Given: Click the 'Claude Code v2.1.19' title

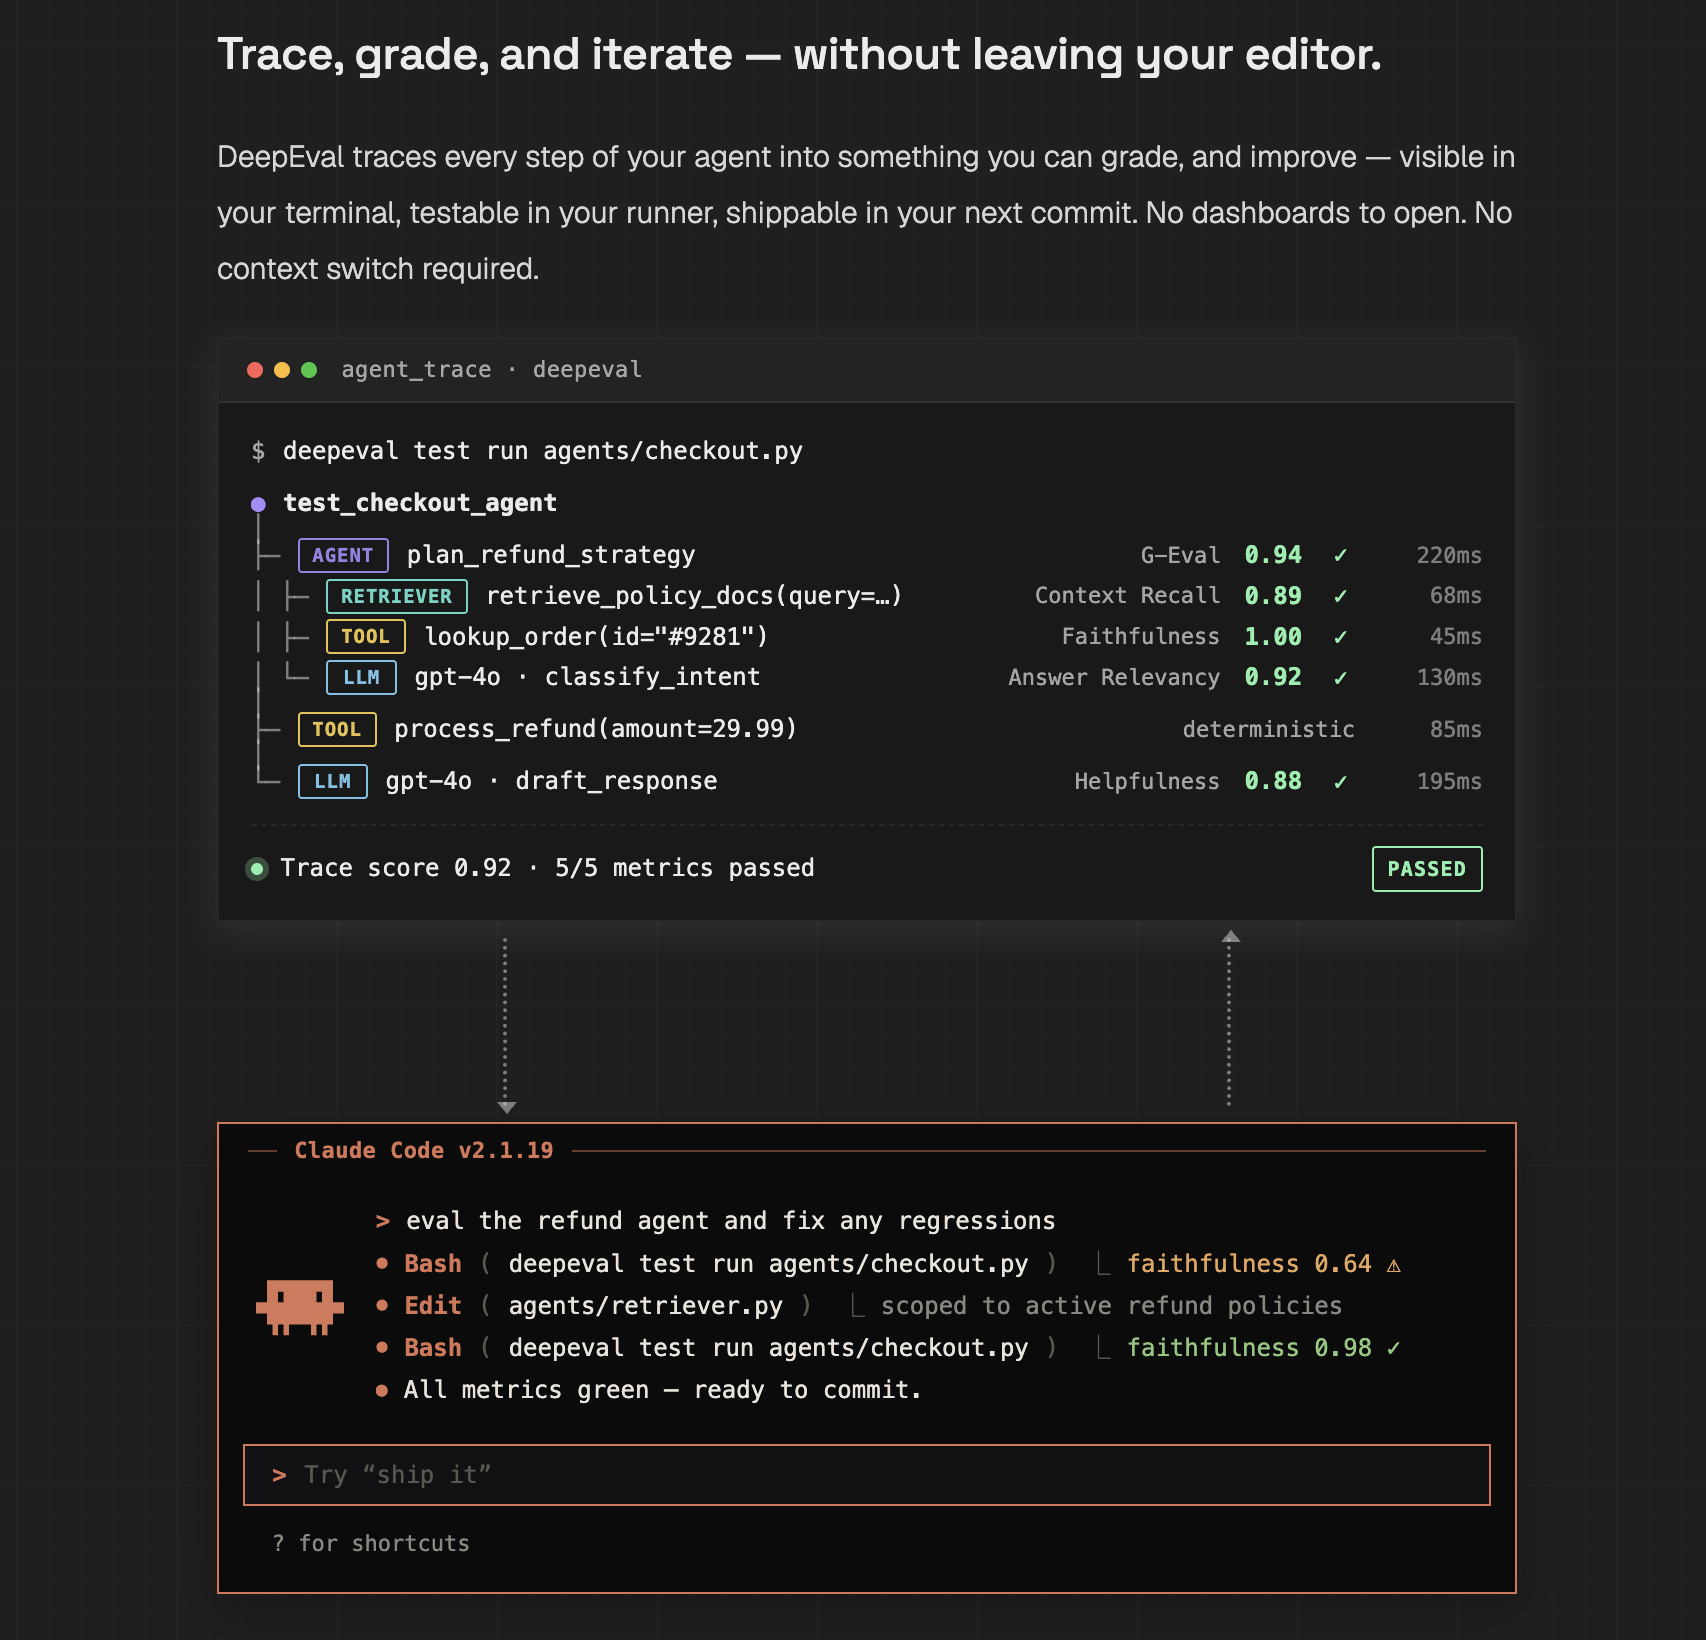Looking at the screenshot, I should point(424,1151).
